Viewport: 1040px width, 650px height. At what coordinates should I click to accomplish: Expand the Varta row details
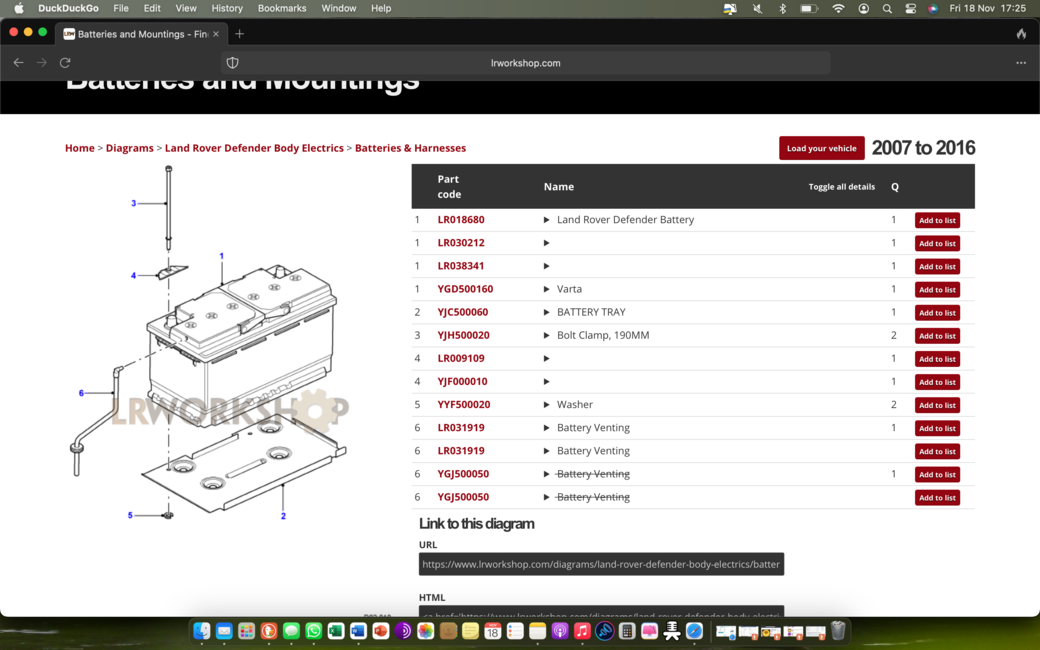547,289
